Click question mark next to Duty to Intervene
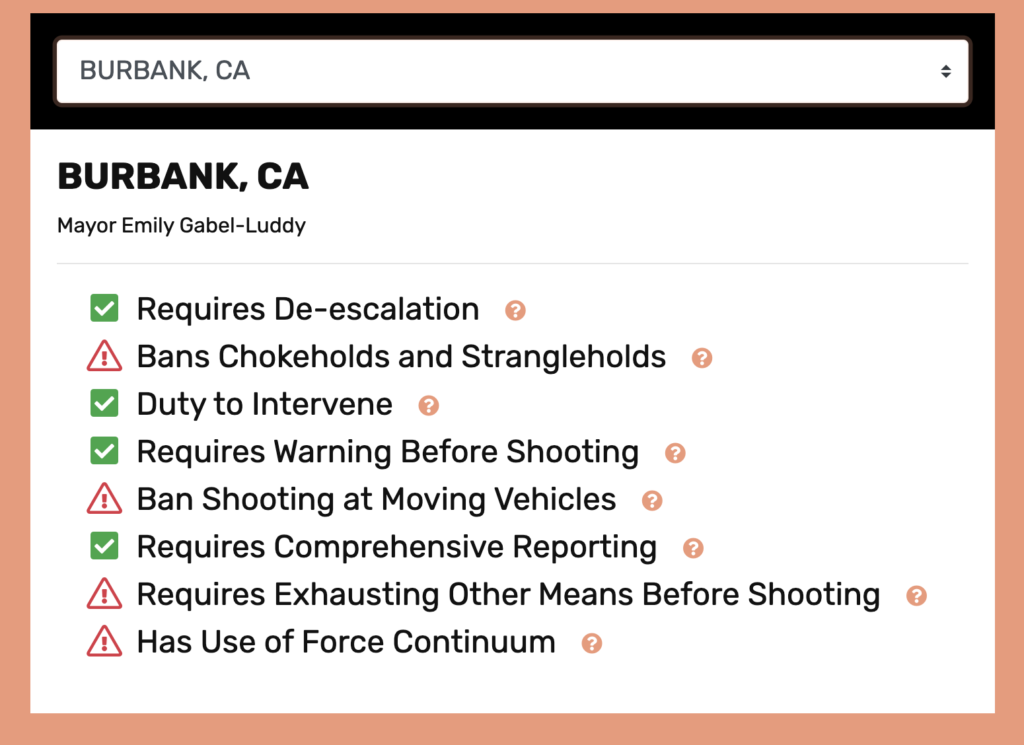 [428, 405]
